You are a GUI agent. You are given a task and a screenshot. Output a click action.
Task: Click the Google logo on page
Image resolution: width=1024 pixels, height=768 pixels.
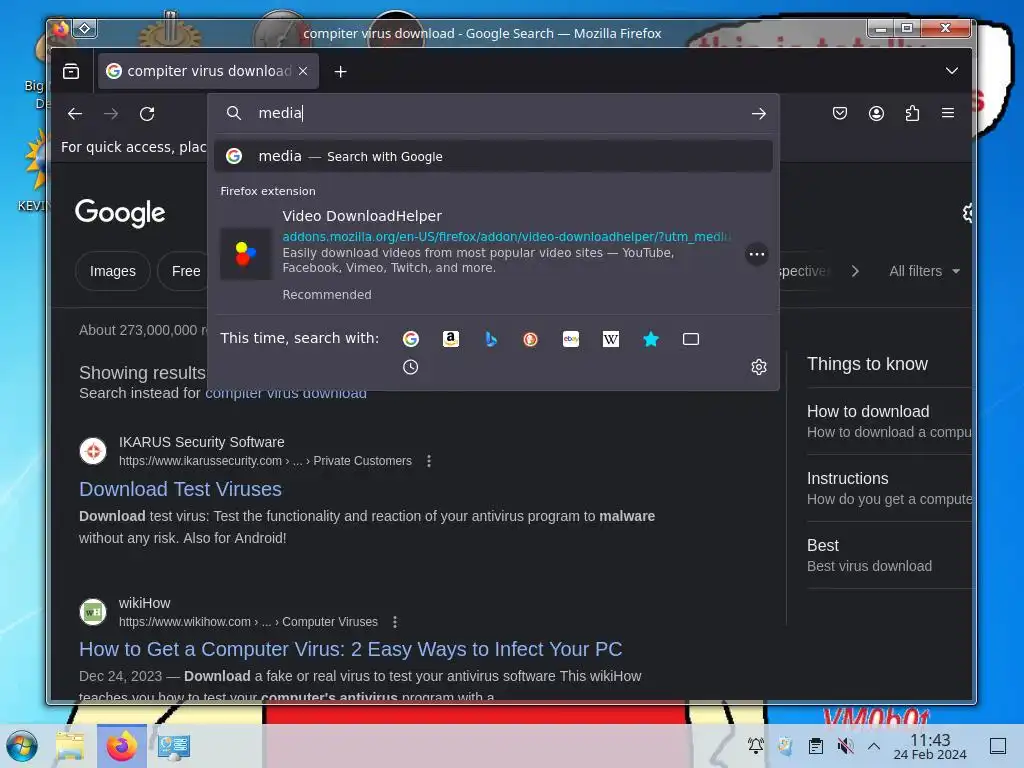point(120,214)
